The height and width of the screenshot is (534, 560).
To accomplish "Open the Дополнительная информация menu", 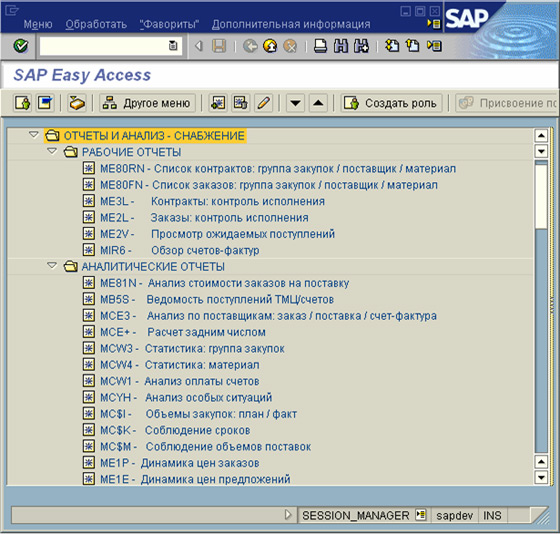I will [x=291, y=24].
